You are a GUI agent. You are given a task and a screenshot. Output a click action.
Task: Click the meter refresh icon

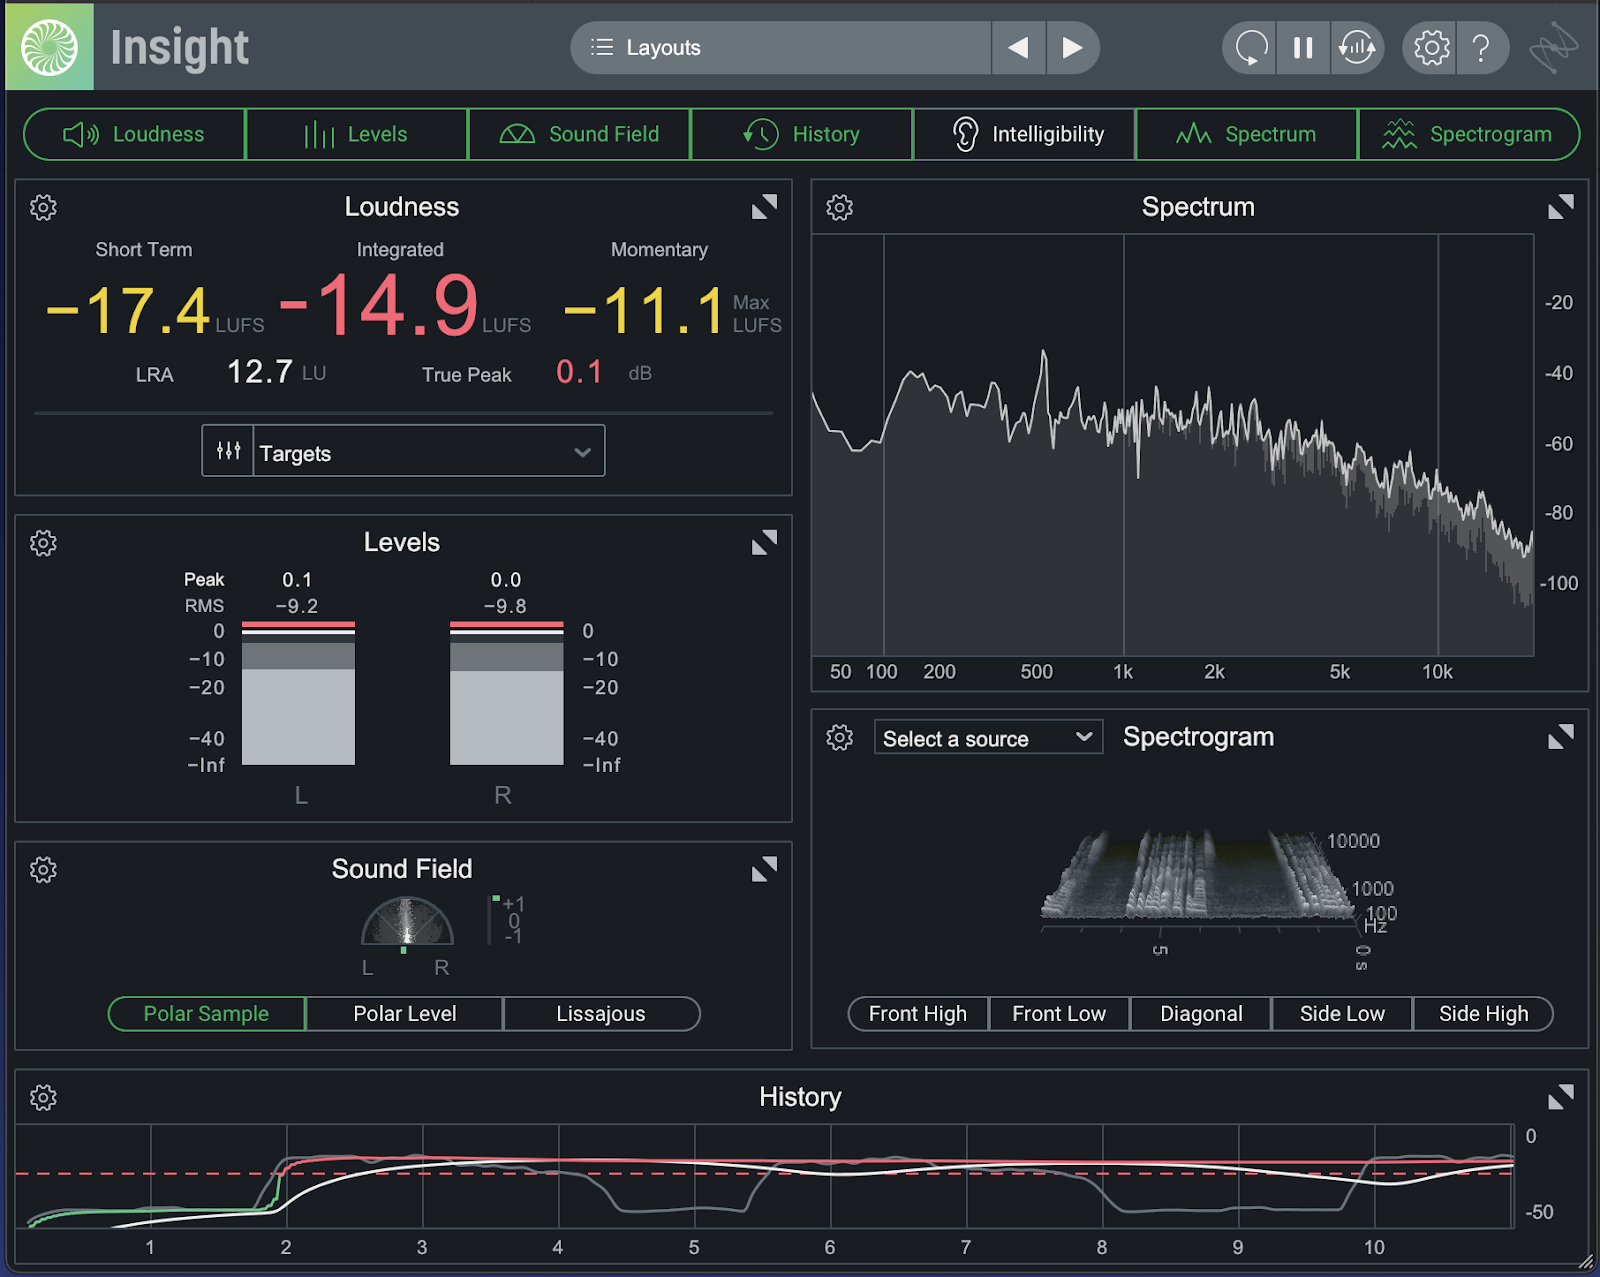pyautogui.click(x=1357, y=47)
